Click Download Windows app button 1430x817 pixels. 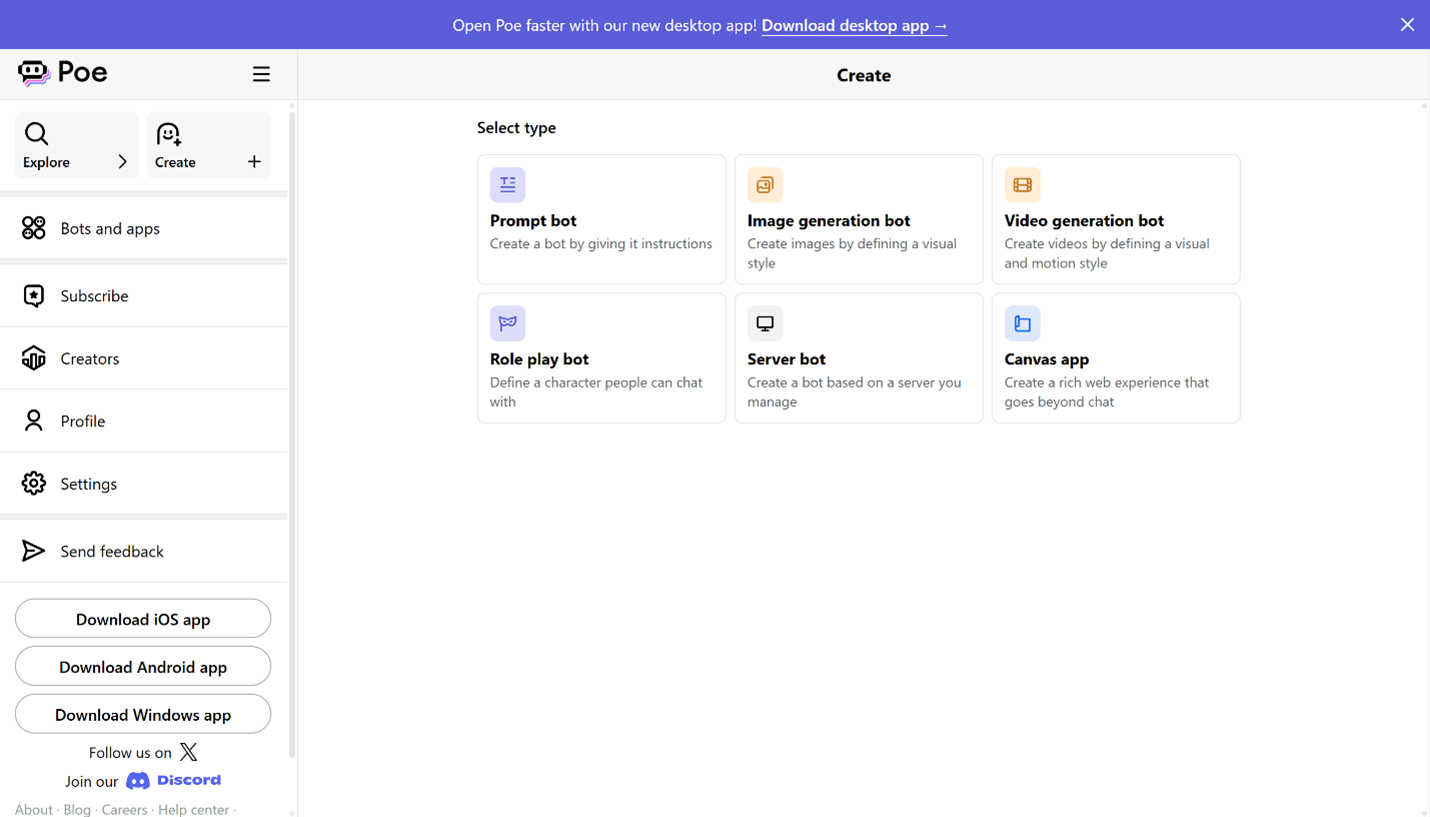(143, 715)
